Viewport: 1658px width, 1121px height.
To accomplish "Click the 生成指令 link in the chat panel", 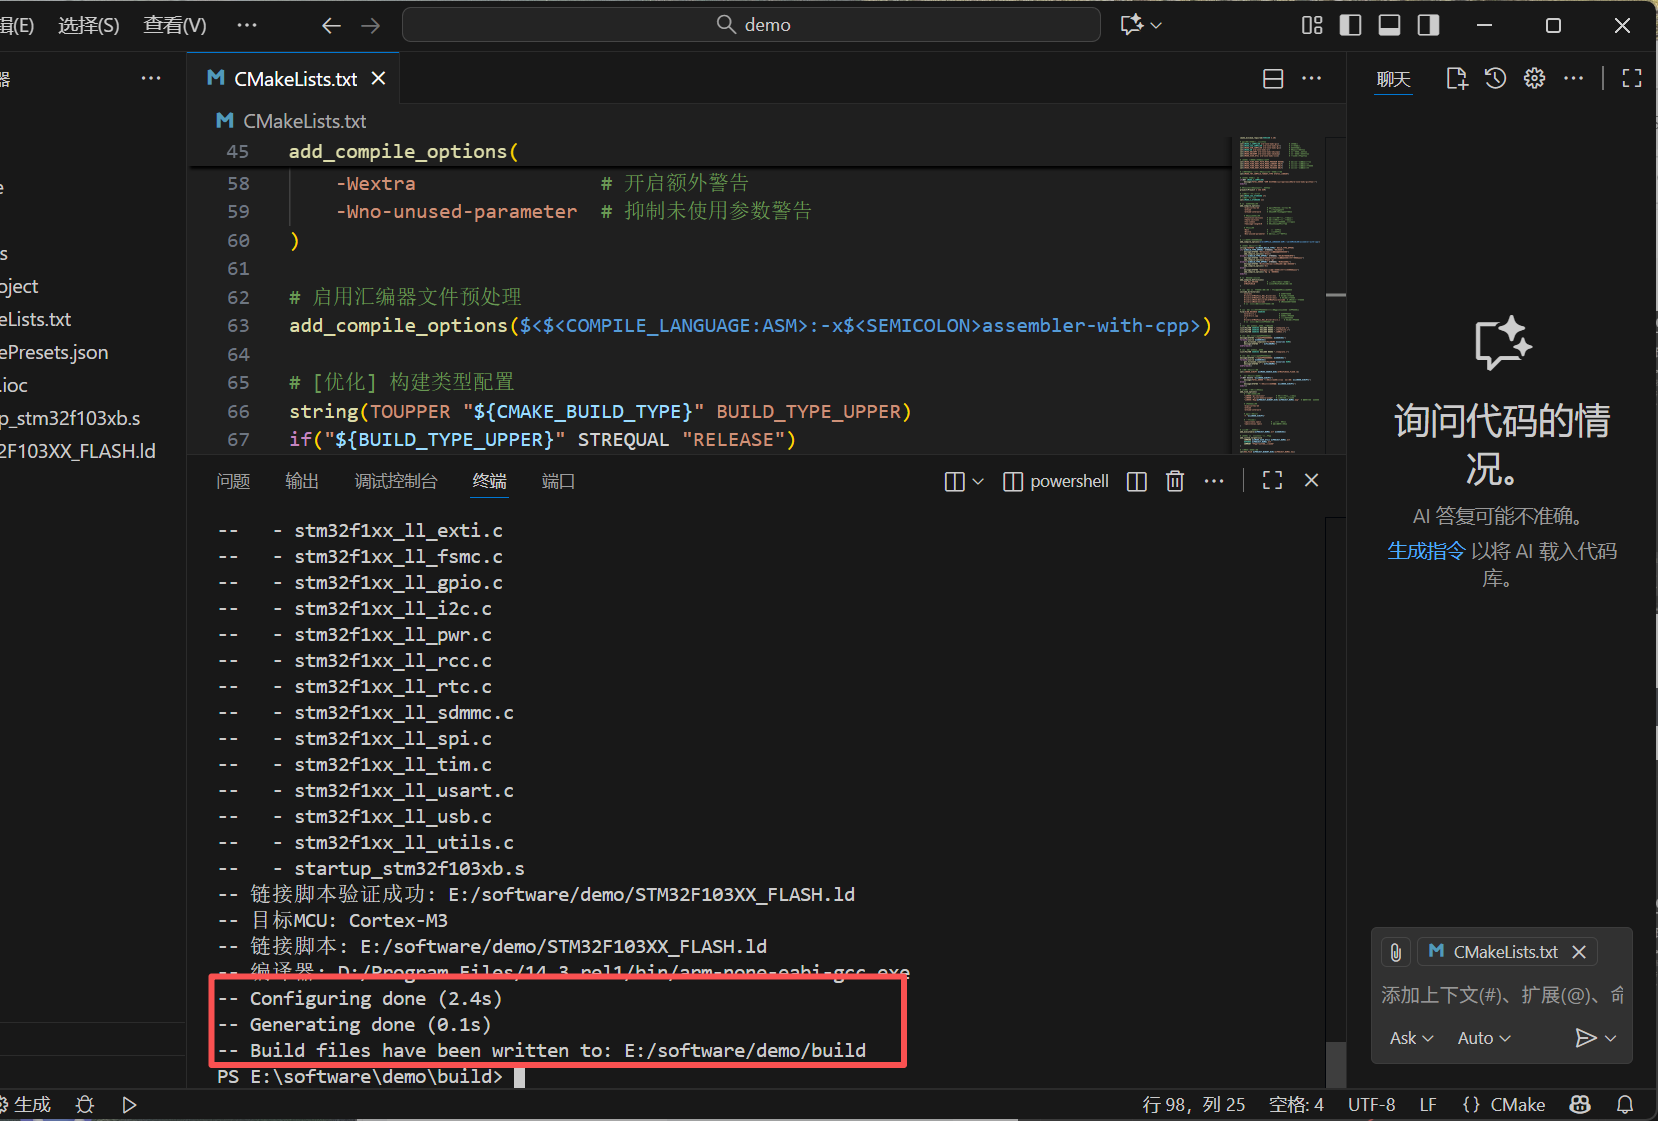I will coord(1427,550).
